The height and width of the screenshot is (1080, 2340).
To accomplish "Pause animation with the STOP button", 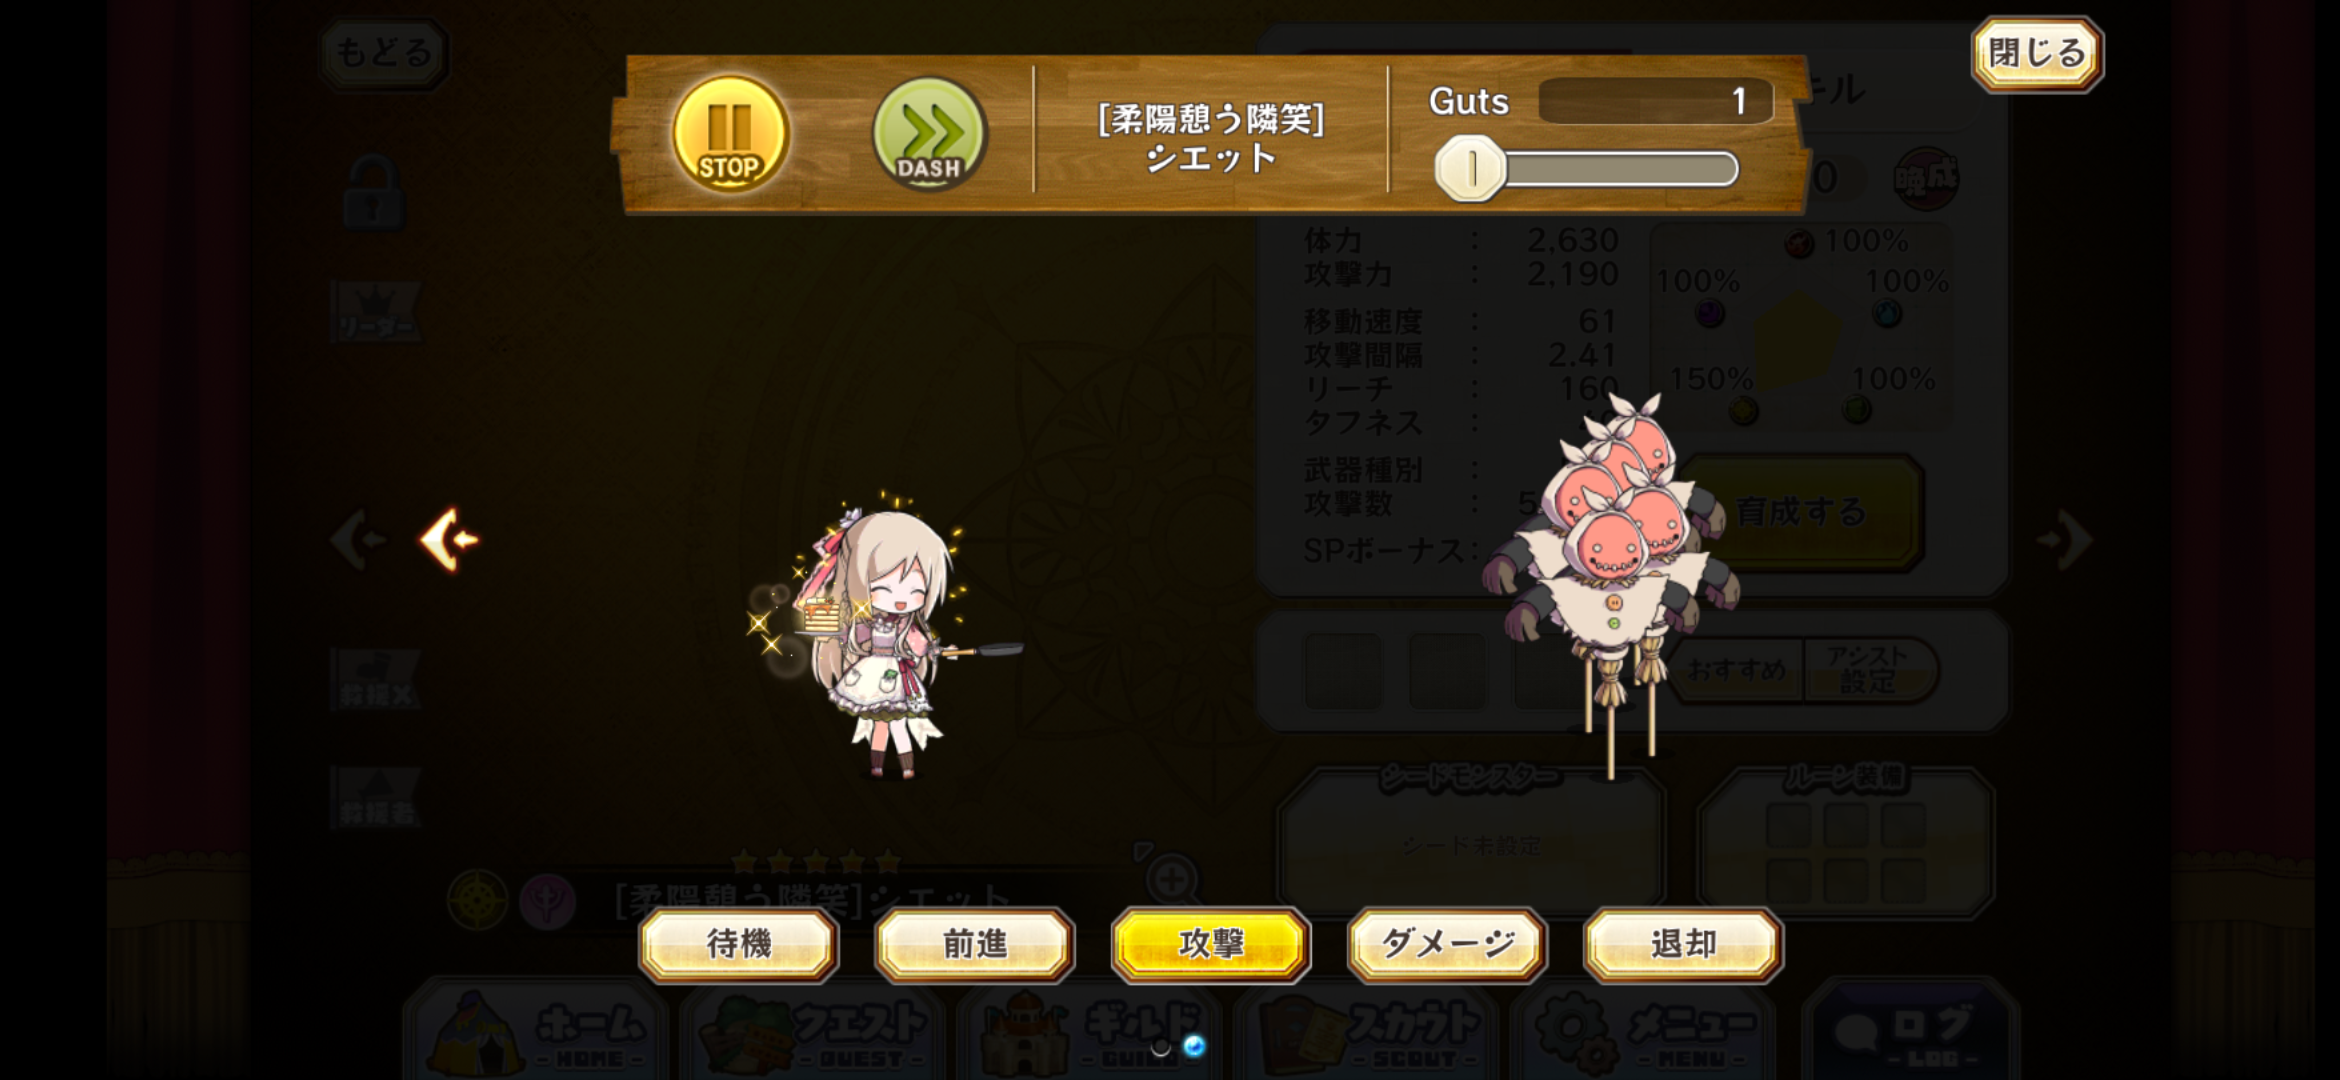I will point(730,133).
